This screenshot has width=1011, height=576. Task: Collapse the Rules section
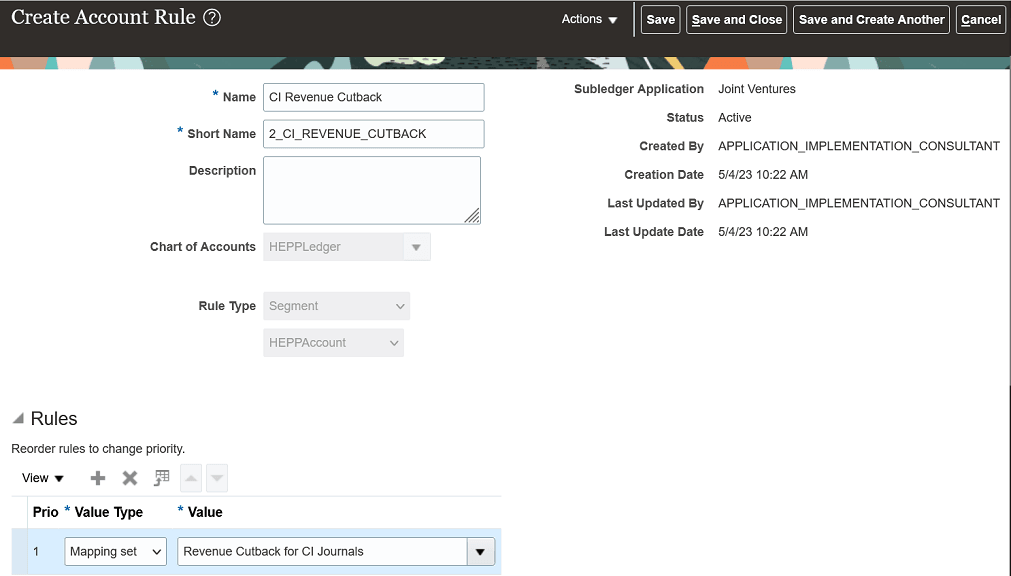(x=18, y=419)
